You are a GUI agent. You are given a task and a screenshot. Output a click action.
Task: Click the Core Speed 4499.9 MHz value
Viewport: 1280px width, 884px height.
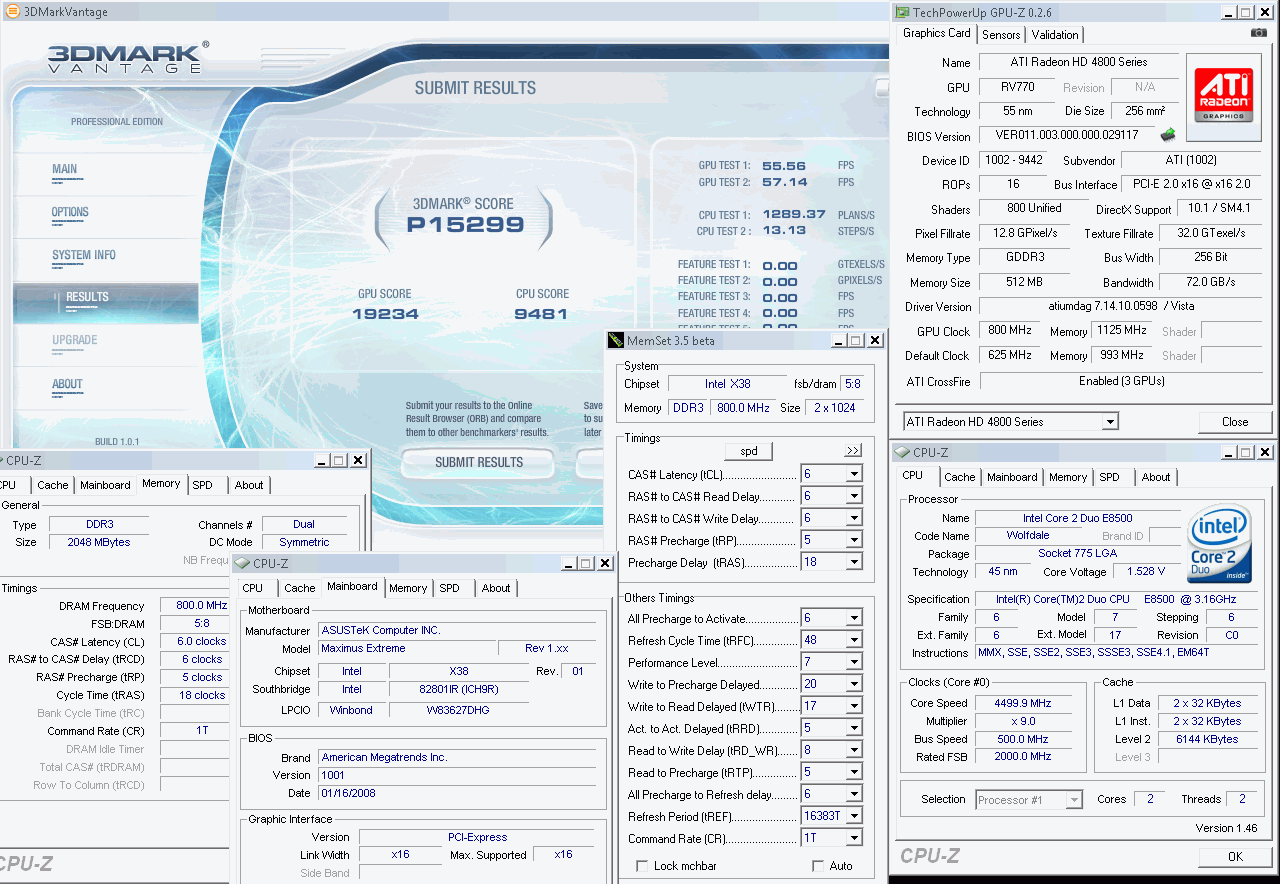[x=1024, y=703]
